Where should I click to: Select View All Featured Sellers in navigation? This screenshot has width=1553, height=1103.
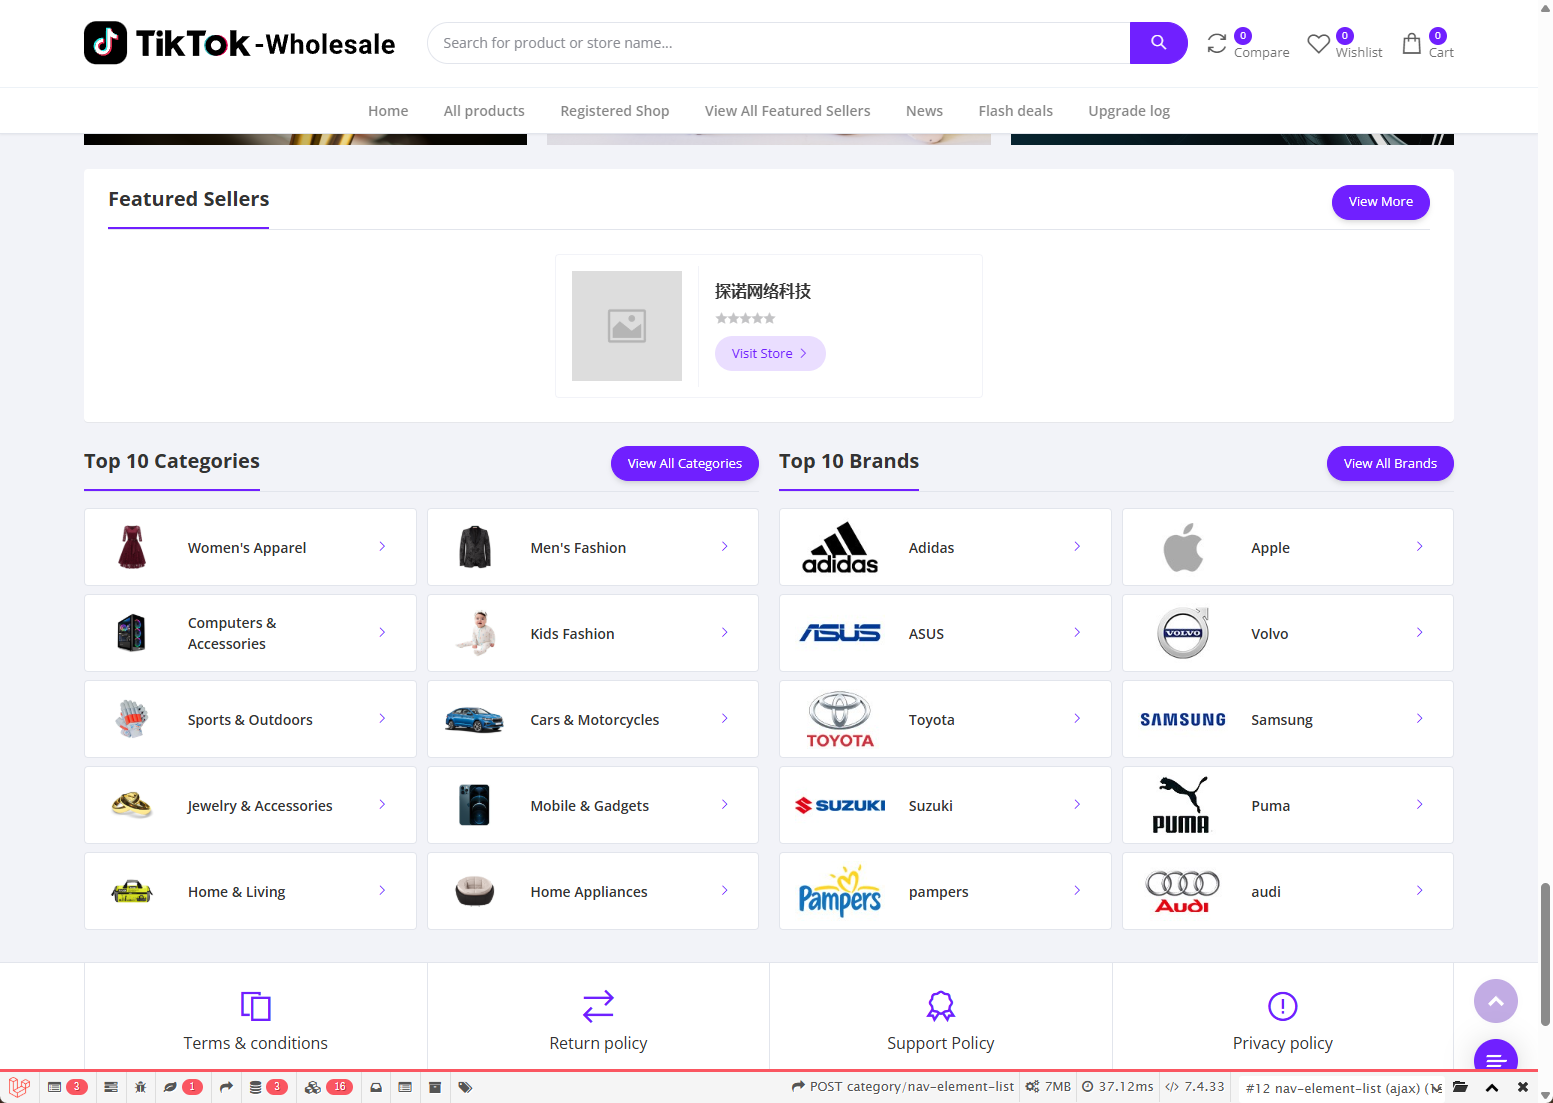788,111
